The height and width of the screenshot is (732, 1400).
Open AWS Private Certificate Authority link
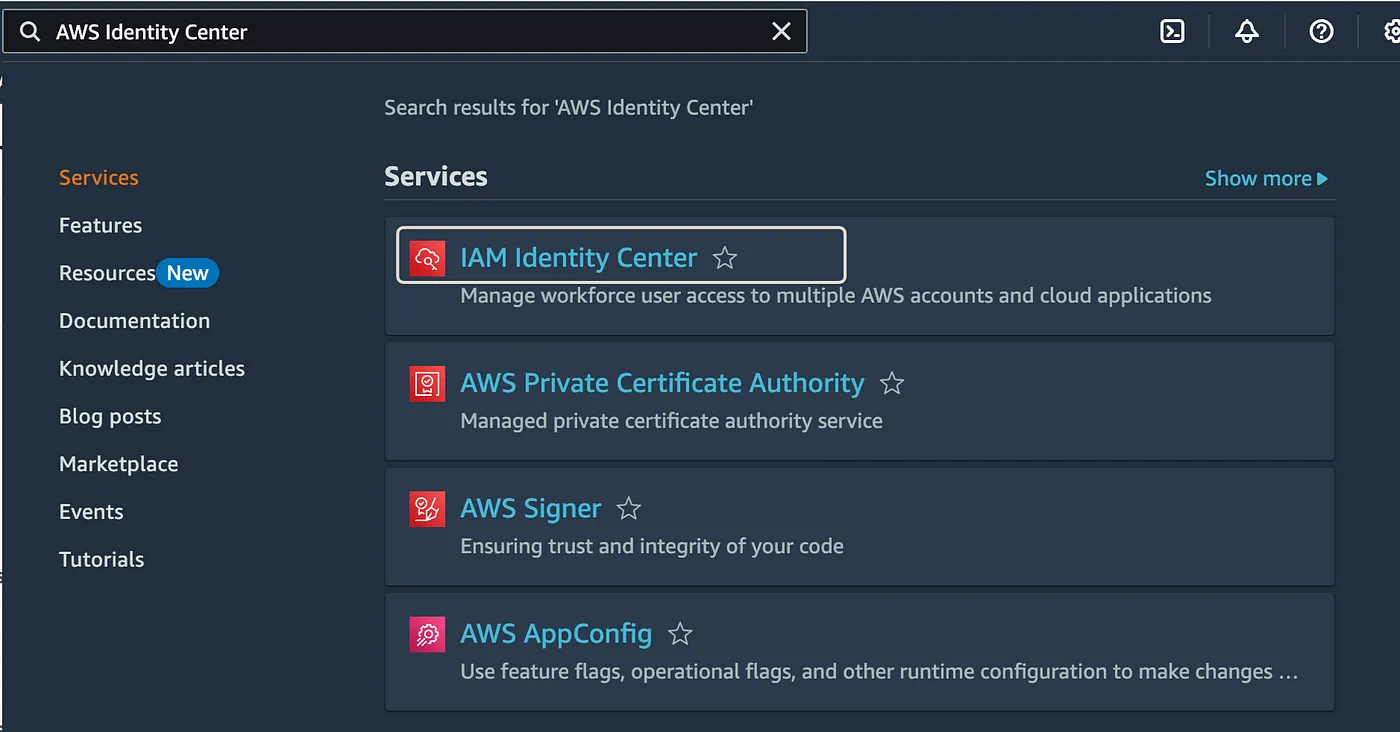[x=662, y=383]
